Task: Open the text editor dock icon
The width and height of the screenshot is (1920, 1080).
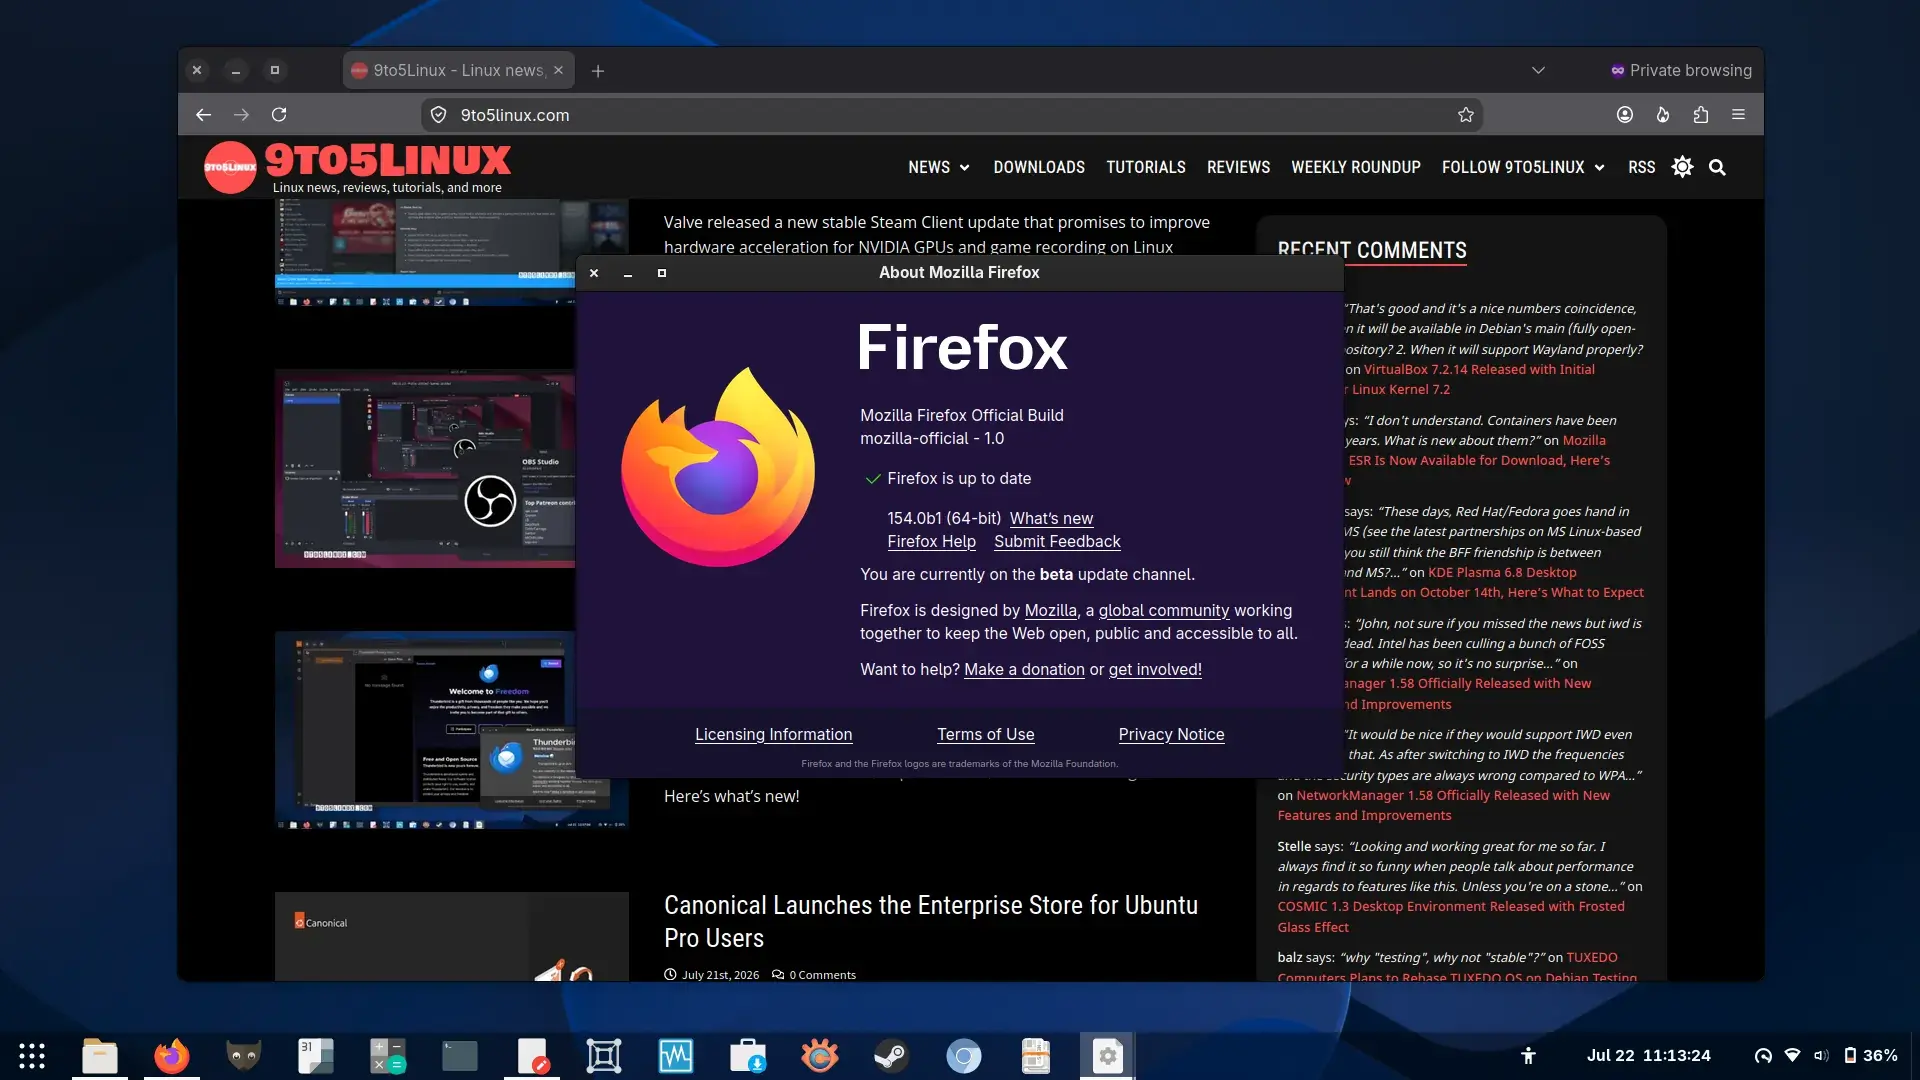Action: [x=532, y=1056]
